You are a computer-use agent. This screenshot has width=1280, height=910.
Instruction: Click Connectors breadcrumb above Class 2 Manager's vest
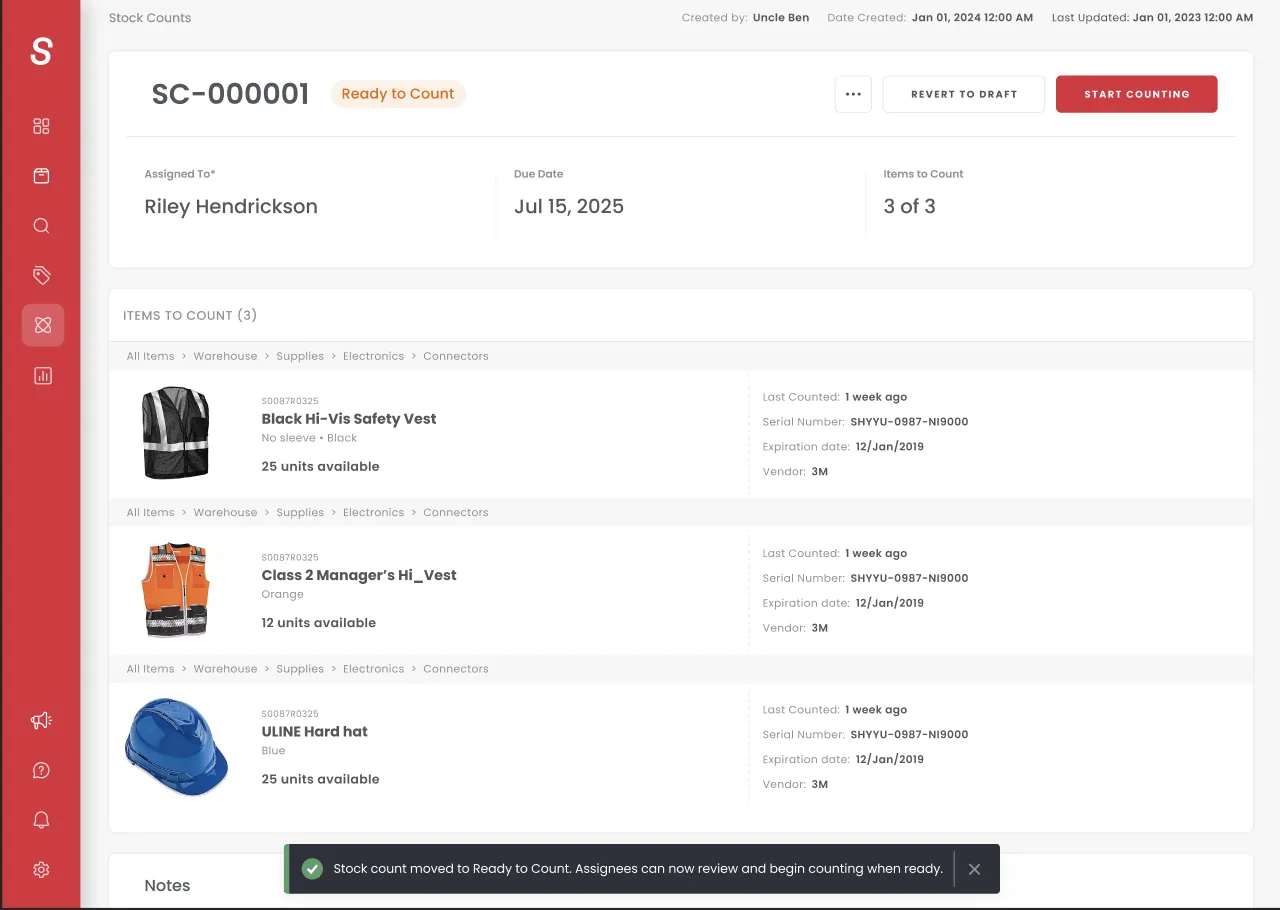pos(456,512)
